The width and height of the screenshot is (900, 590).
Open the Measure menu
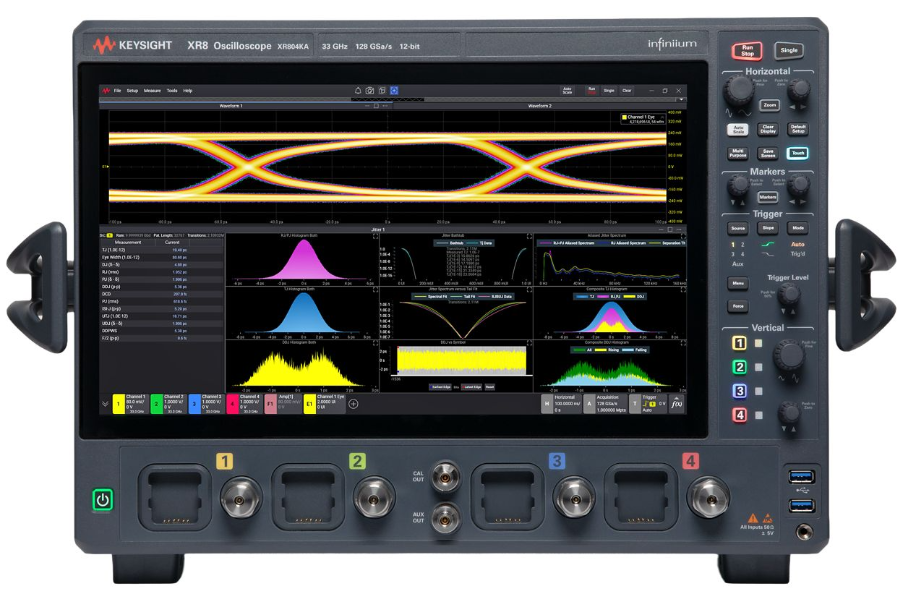click(152, 91)
